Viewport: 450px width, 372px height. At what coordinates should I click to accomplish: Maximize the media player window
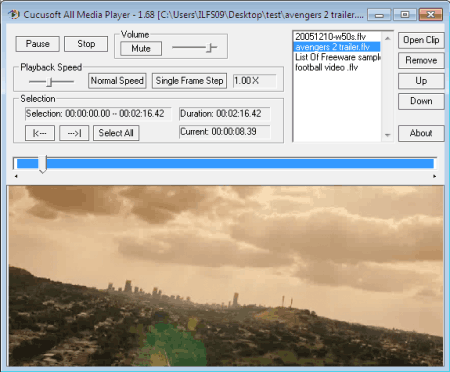[405, 15]
